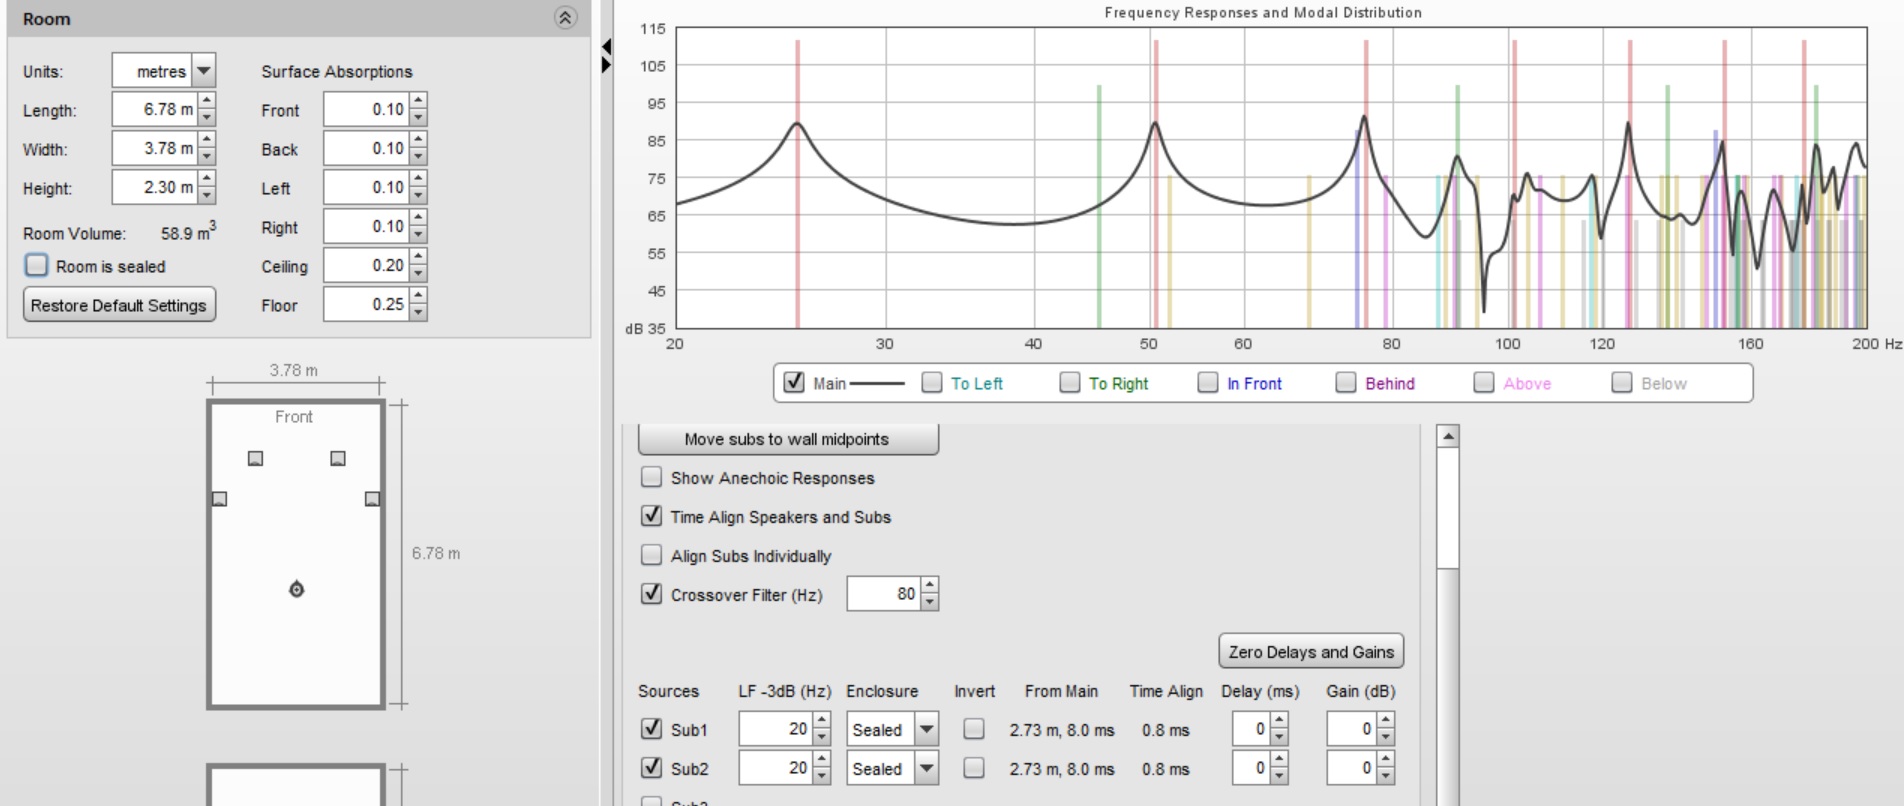The height and width of the screenshot is (806, 1904).
Task: Increase Sub1 Delay value
Action: (1279, 721)
